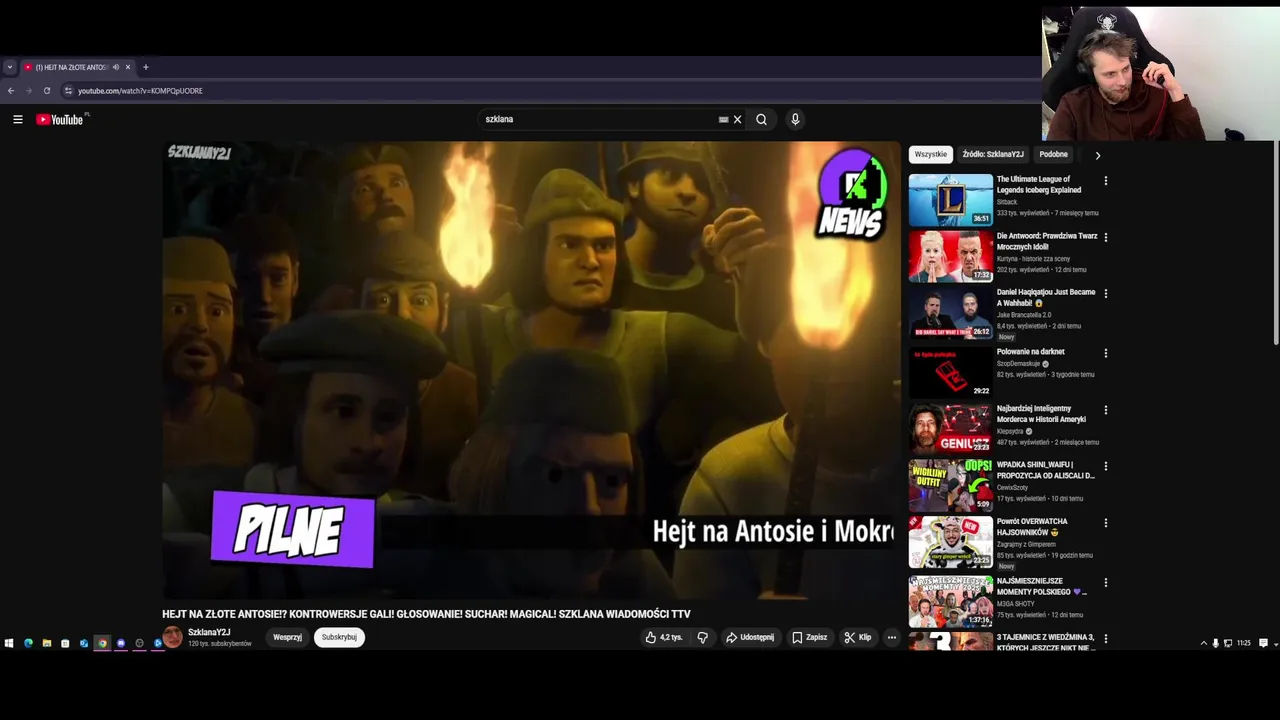Open Edge from the taskbar

tap(28, 643)
